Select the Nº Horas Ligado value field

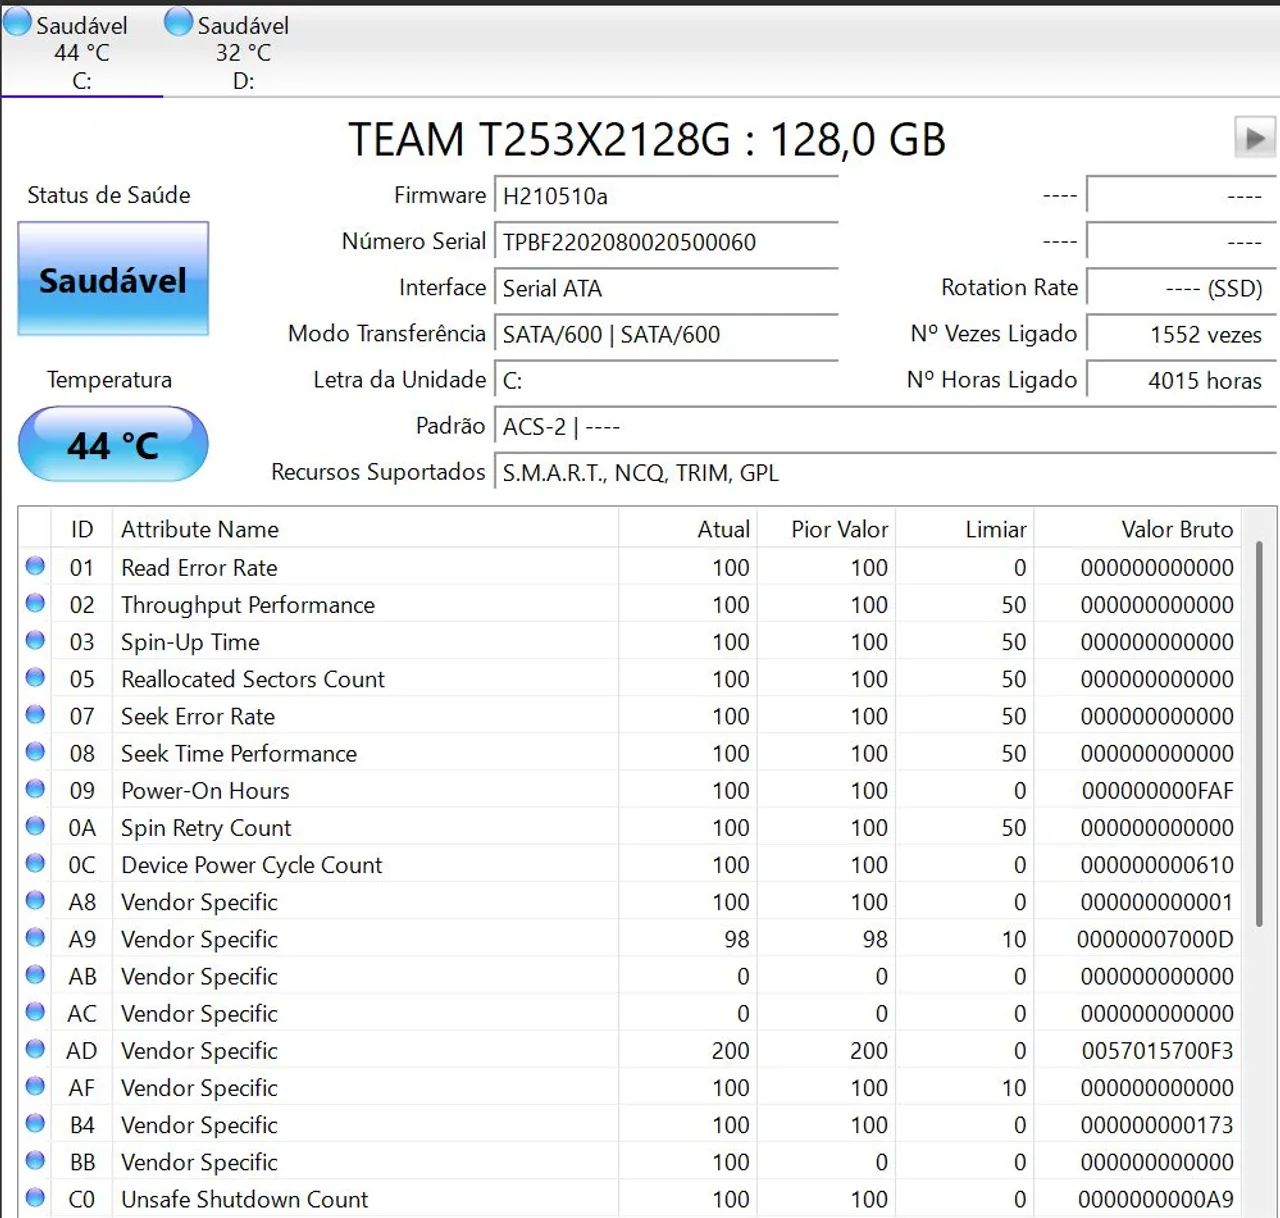click(x=1181, y=380)
